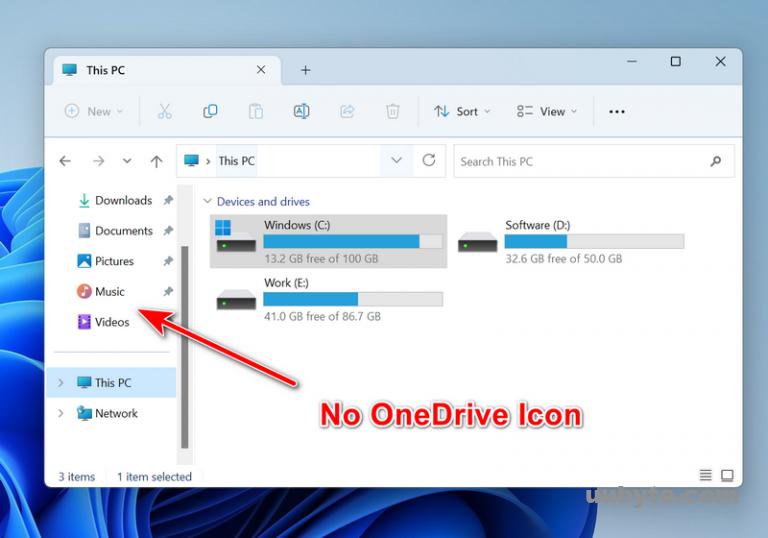The height and width of the screenshot is (538, 768).
Task: Expand the Network tree node
Action: point(61,413)
